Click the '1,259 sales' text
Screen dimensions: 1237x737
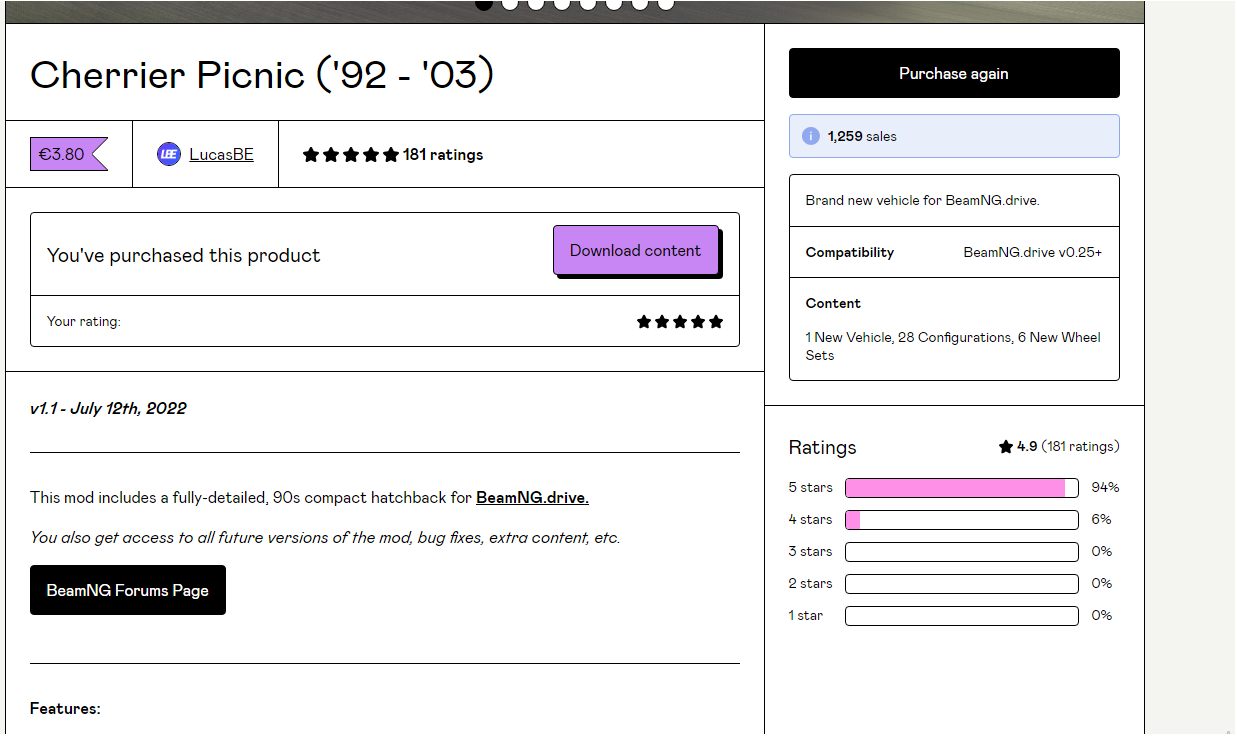click(x=862, y=136)
